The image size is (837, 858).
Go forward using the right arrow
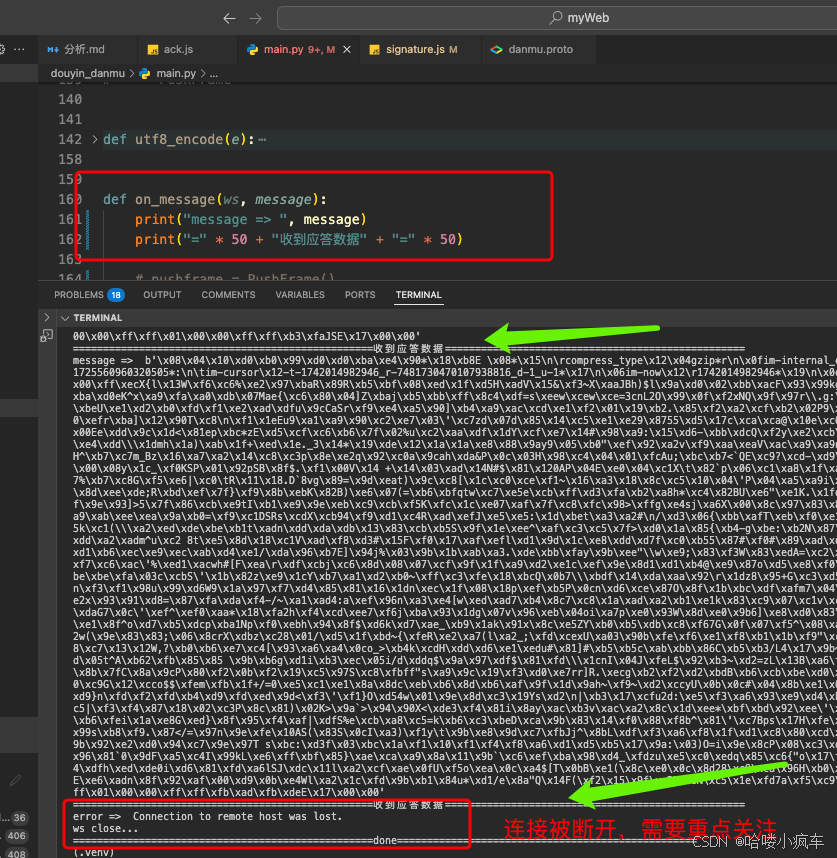(255, 19)
